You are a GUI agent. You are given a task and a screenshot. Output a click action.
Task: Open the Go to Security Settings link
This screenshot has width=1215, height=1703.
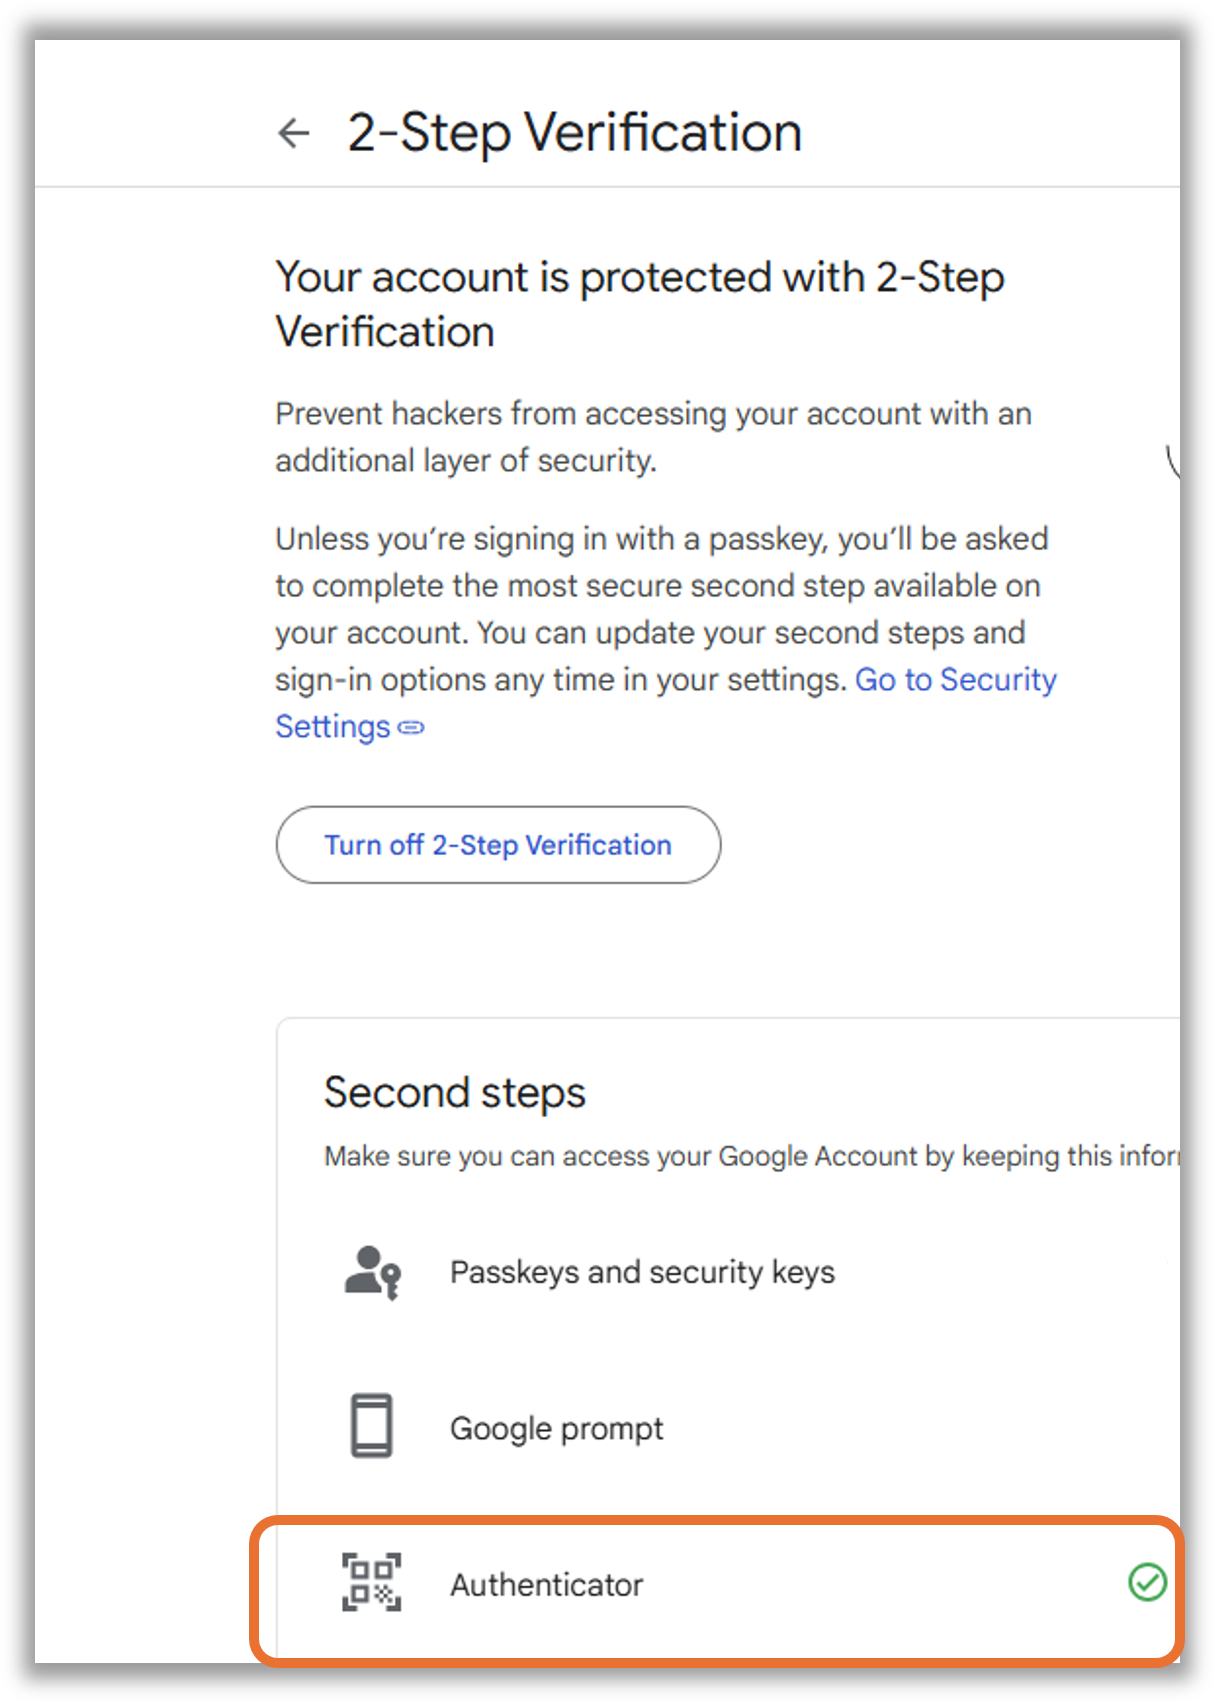click(665, 703)
